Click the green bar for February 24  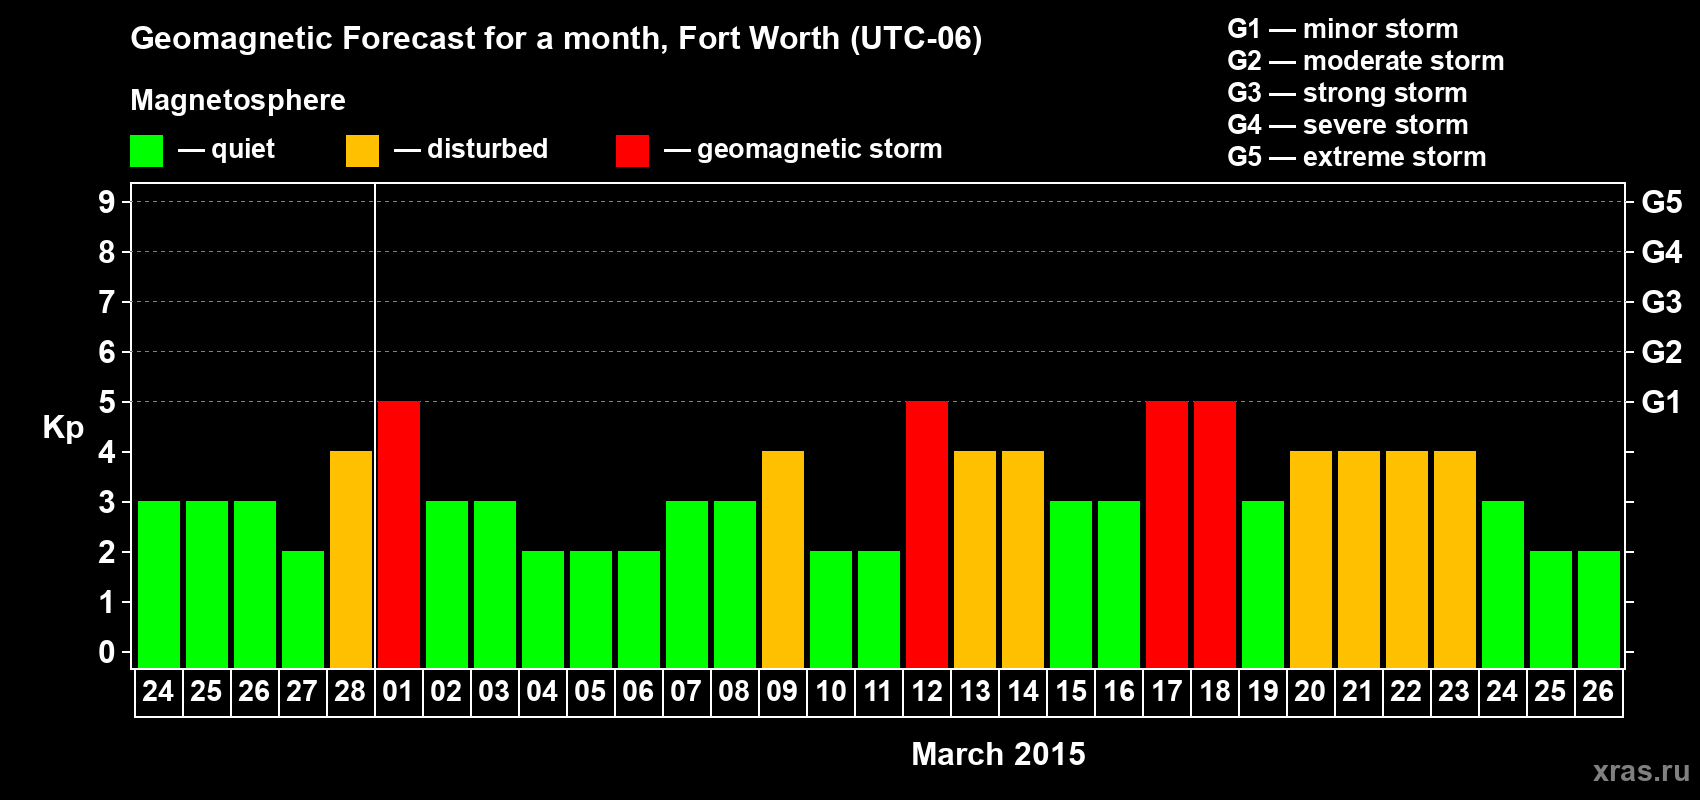tap(159, 584)
